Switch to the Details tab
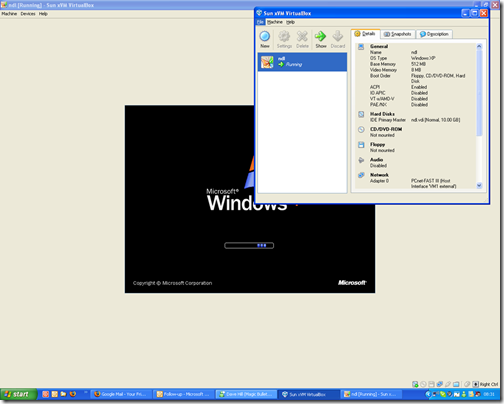This screenshot has height=404, width=504. point(365,34)
